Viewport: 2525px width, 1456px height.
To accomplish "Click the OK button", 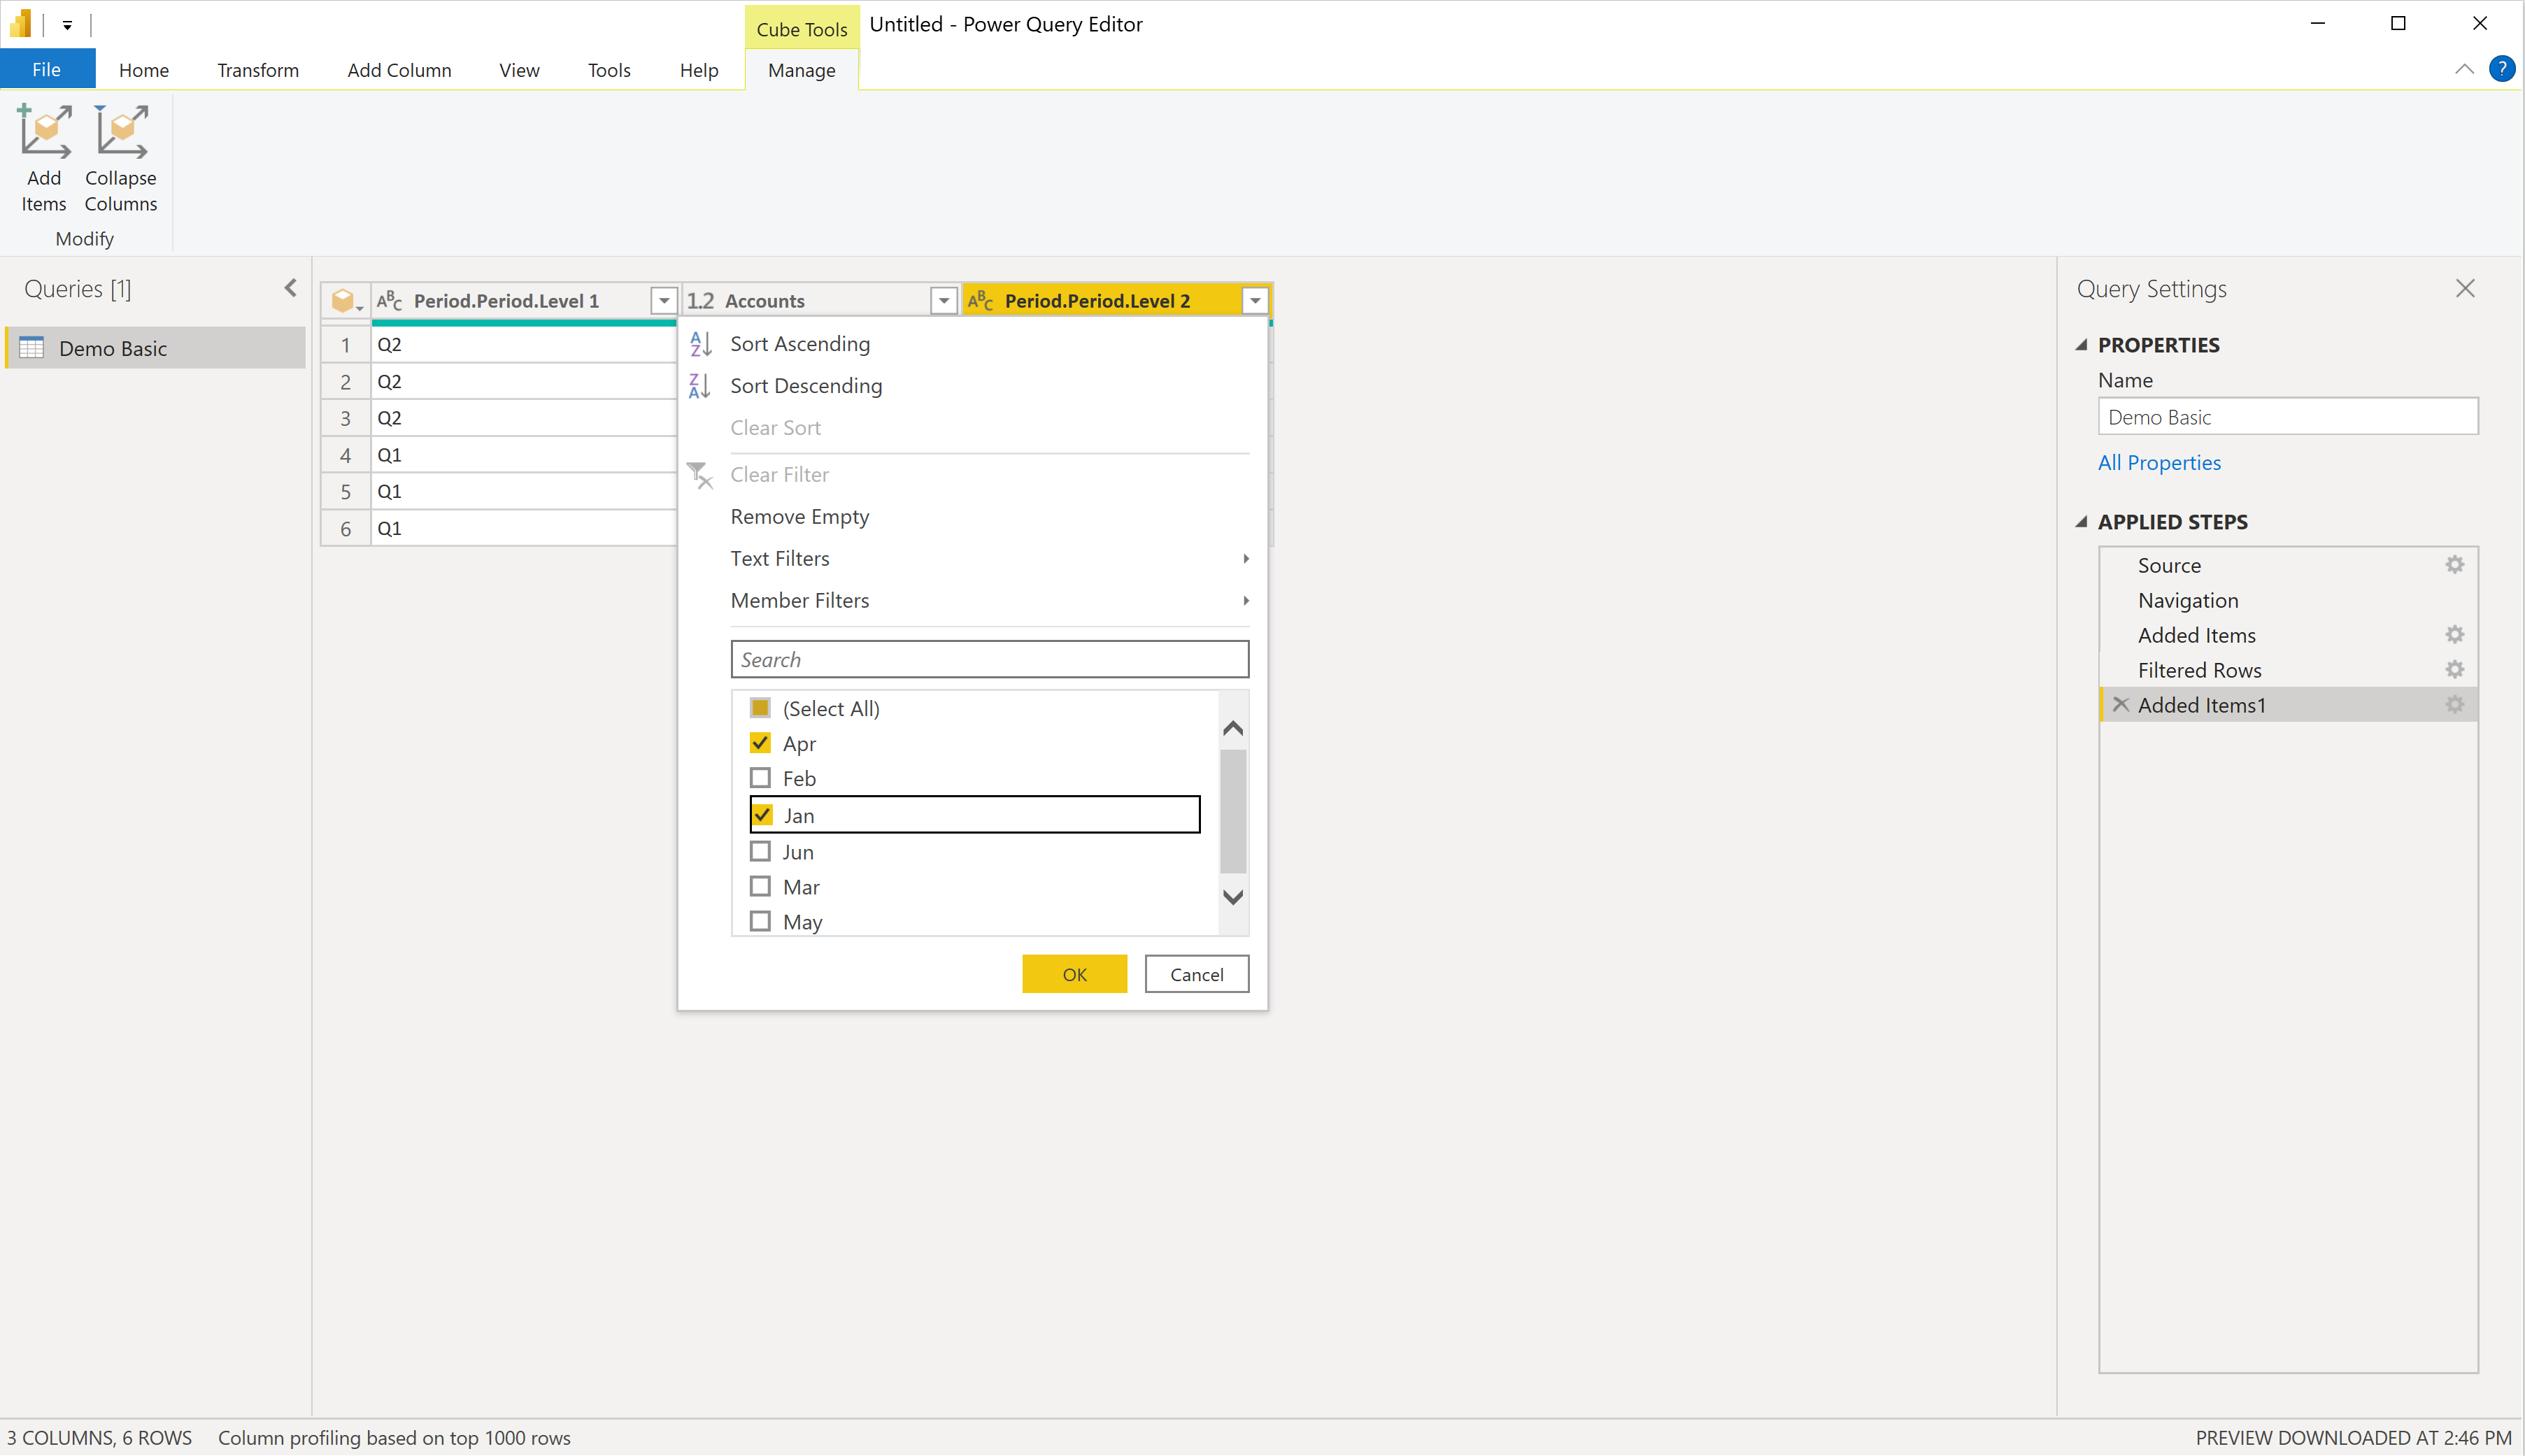I will pyautogui.click(x=1074, y=974).
